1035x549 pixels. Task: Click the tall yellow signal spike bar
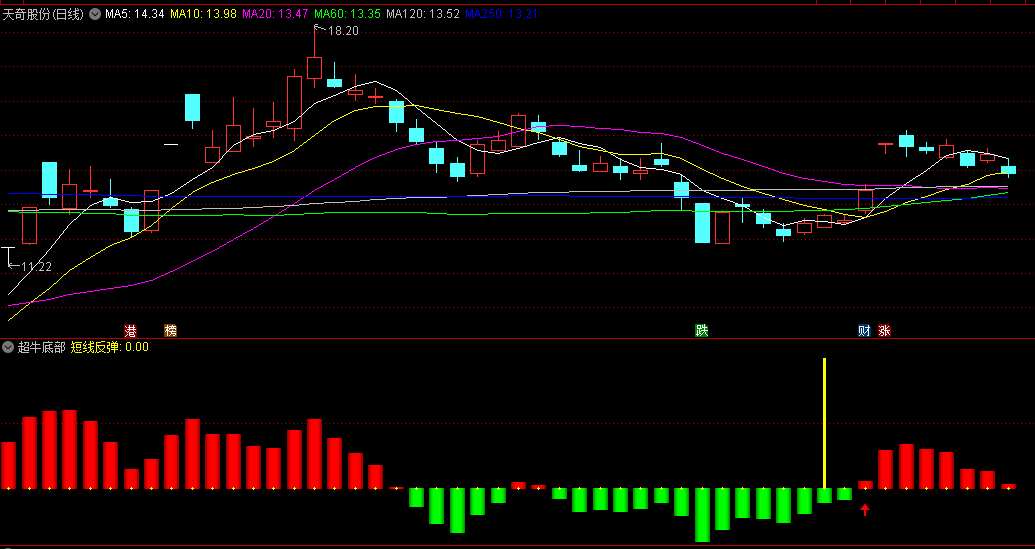pyautogui.click(x=824, y=424)
